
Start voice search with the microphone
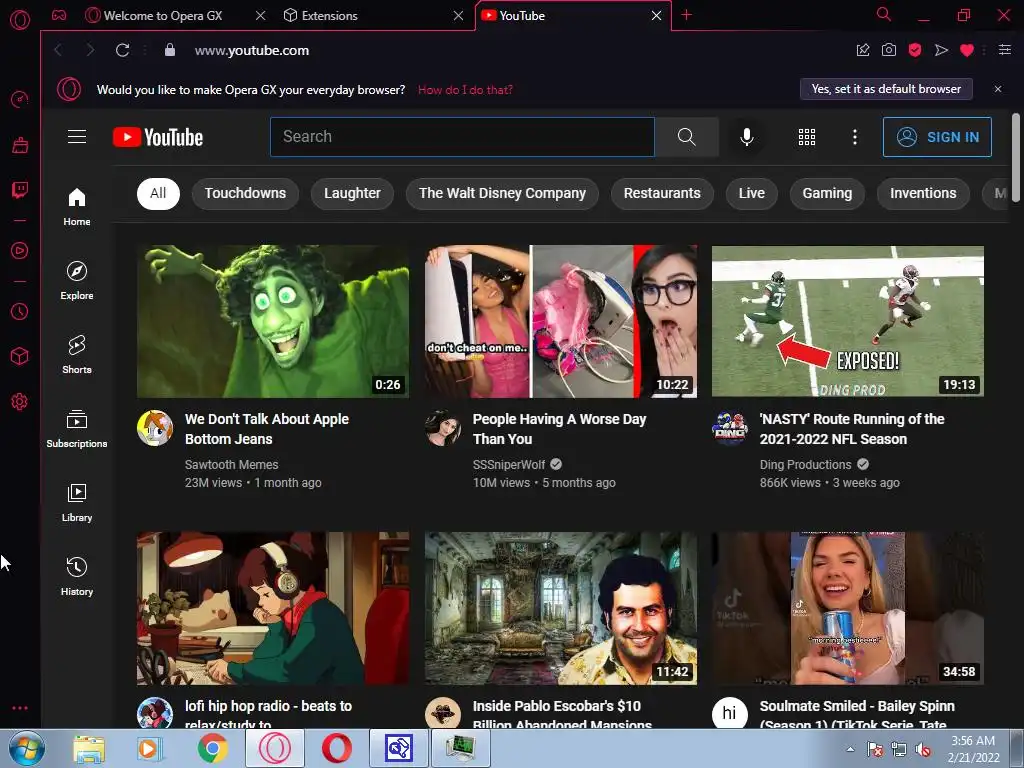pyautogui.click(x=747, y=136)
